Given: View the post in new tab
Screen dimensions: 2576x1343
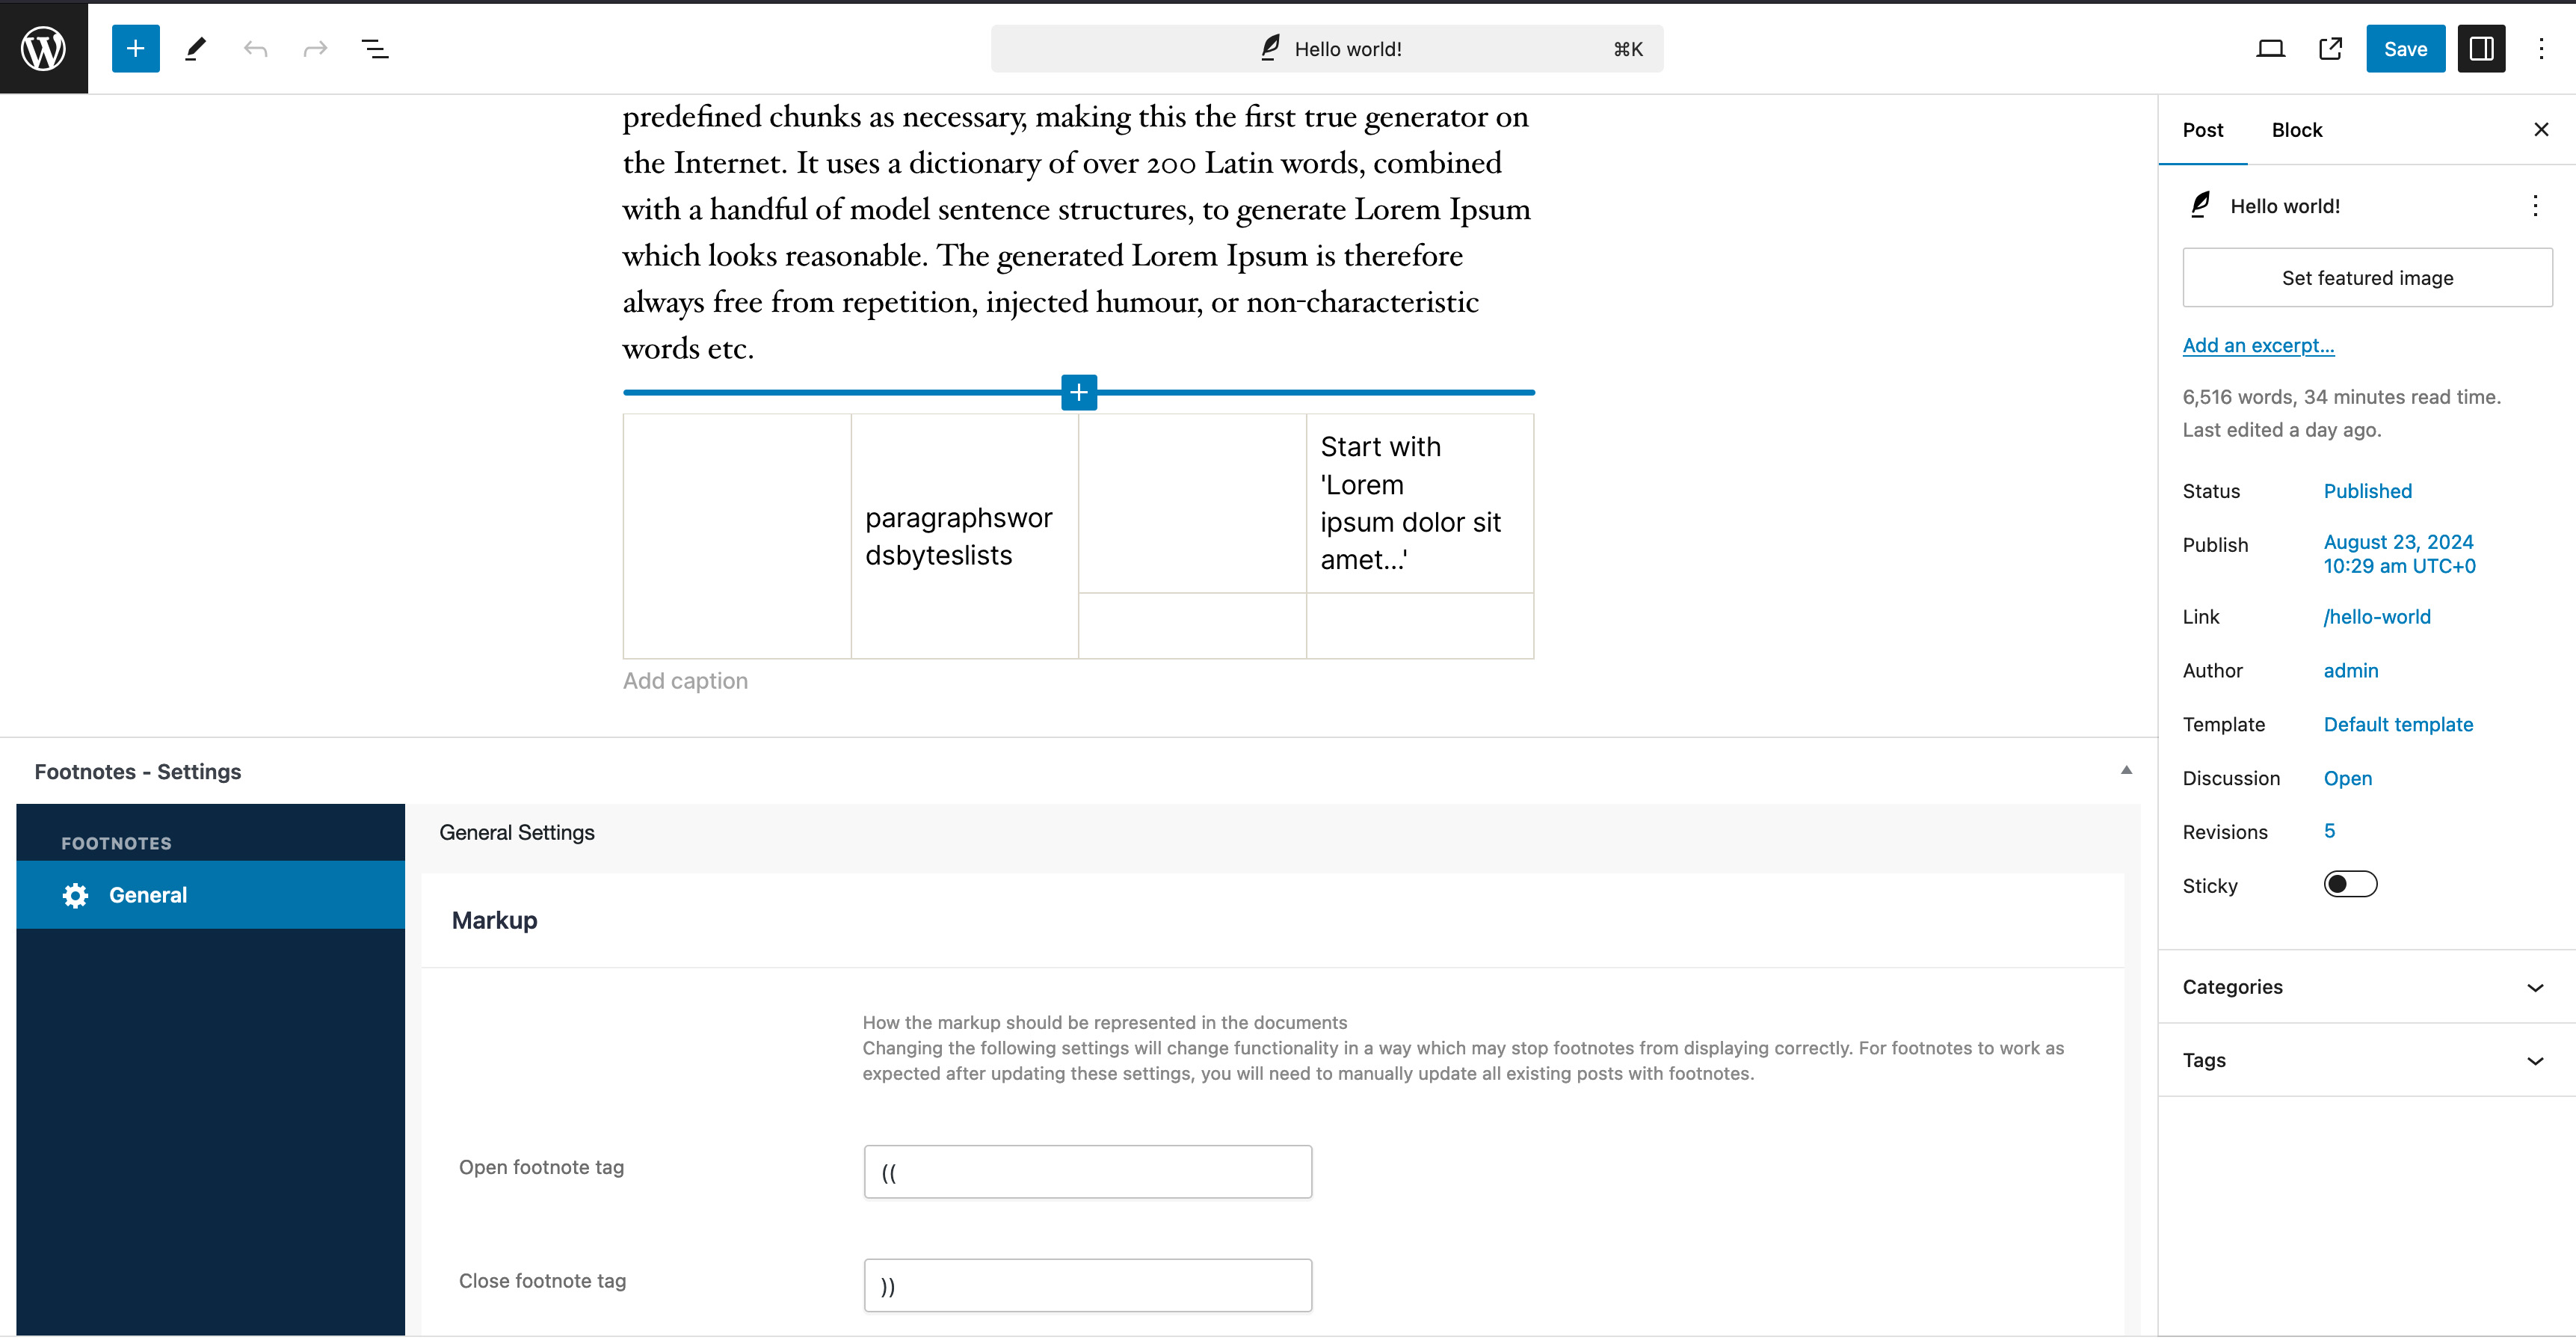Looking at the screenshot, I should [x=2330, y=48].
